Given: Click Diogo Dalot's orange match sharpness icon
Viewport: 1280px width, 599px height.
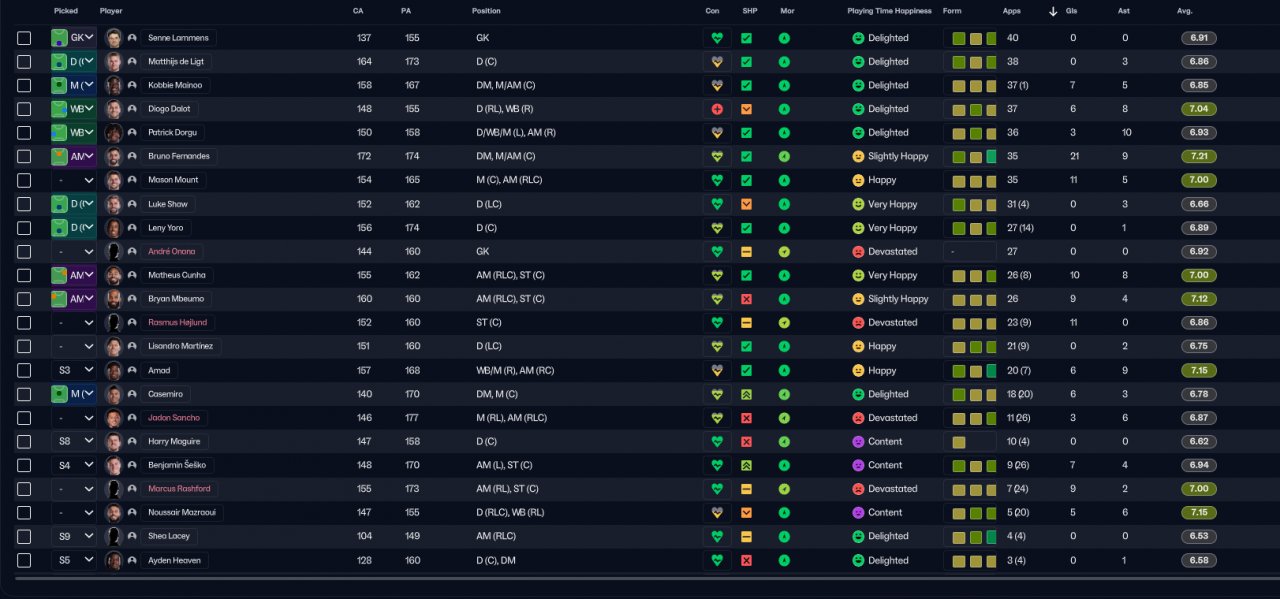Looking at the screenshot, I should [746, 109].
